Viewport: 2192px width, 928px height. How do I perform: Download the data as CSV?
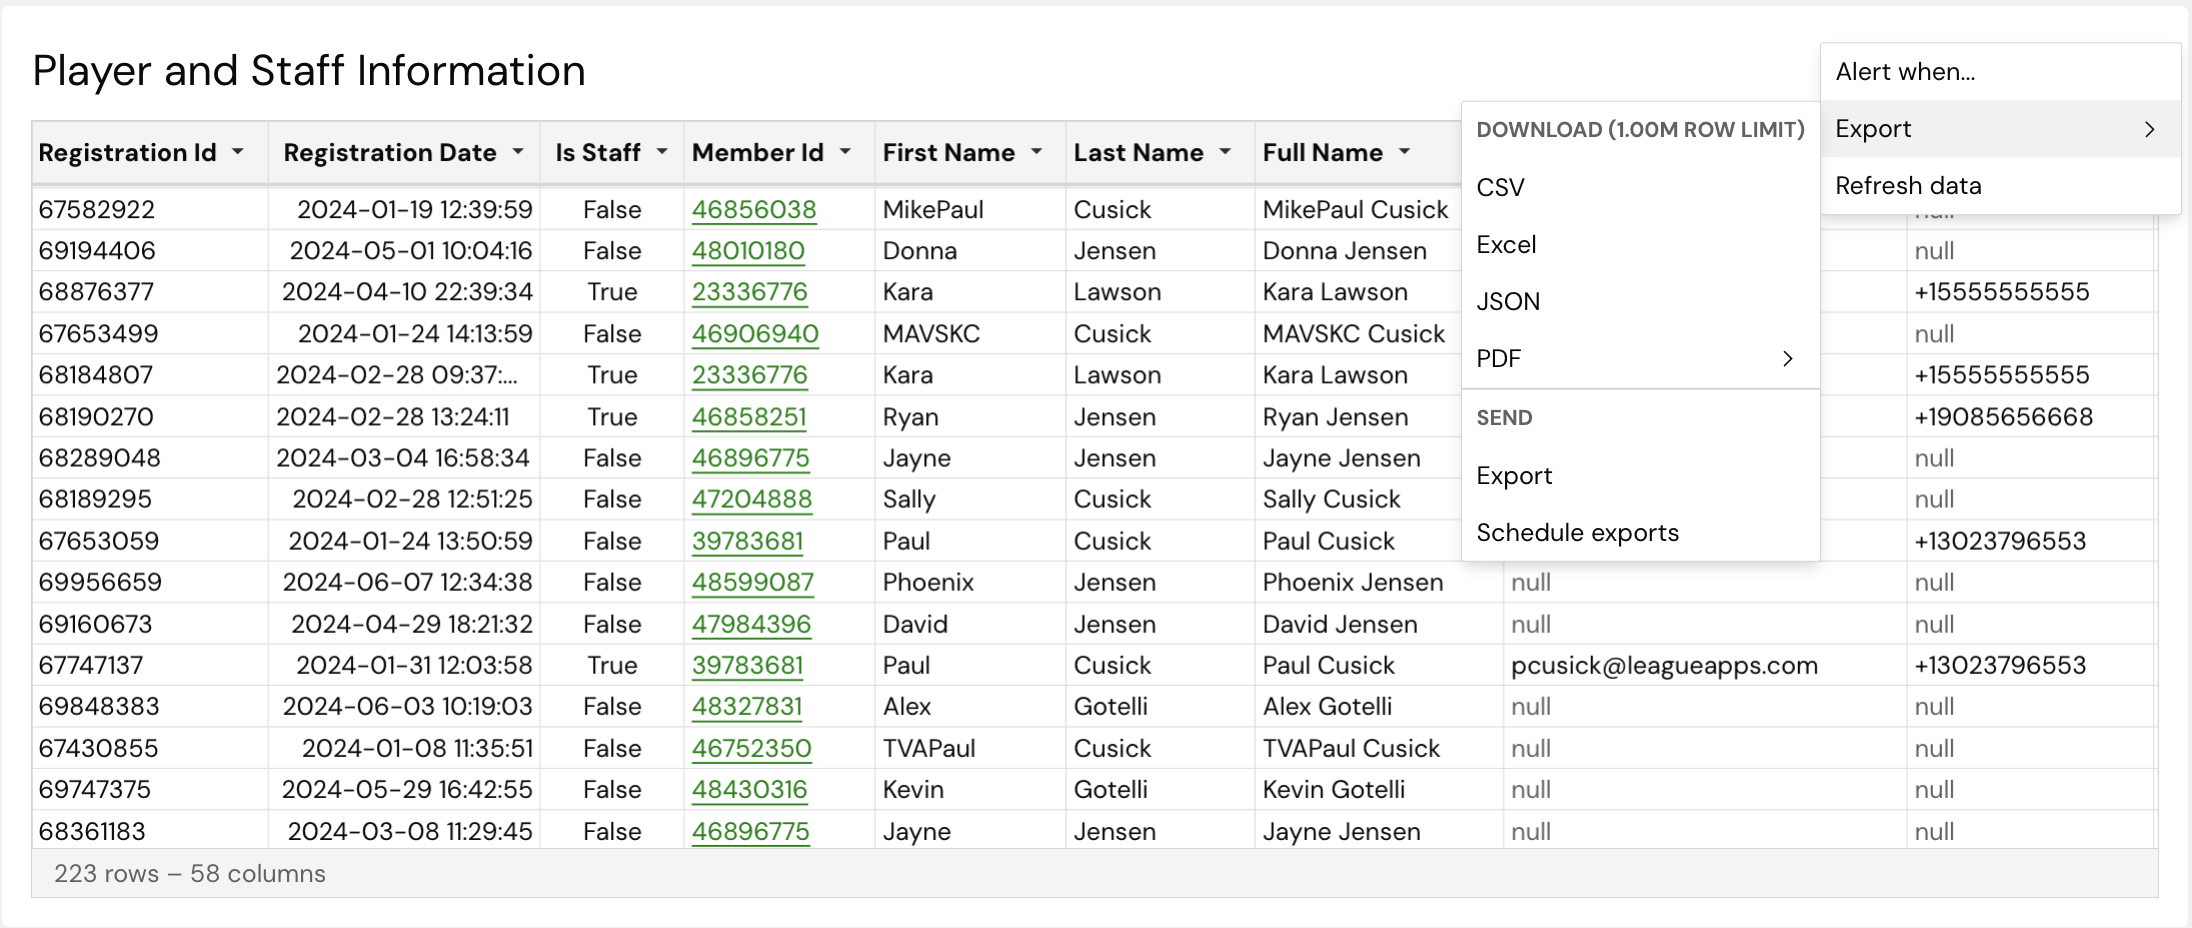1500,187
